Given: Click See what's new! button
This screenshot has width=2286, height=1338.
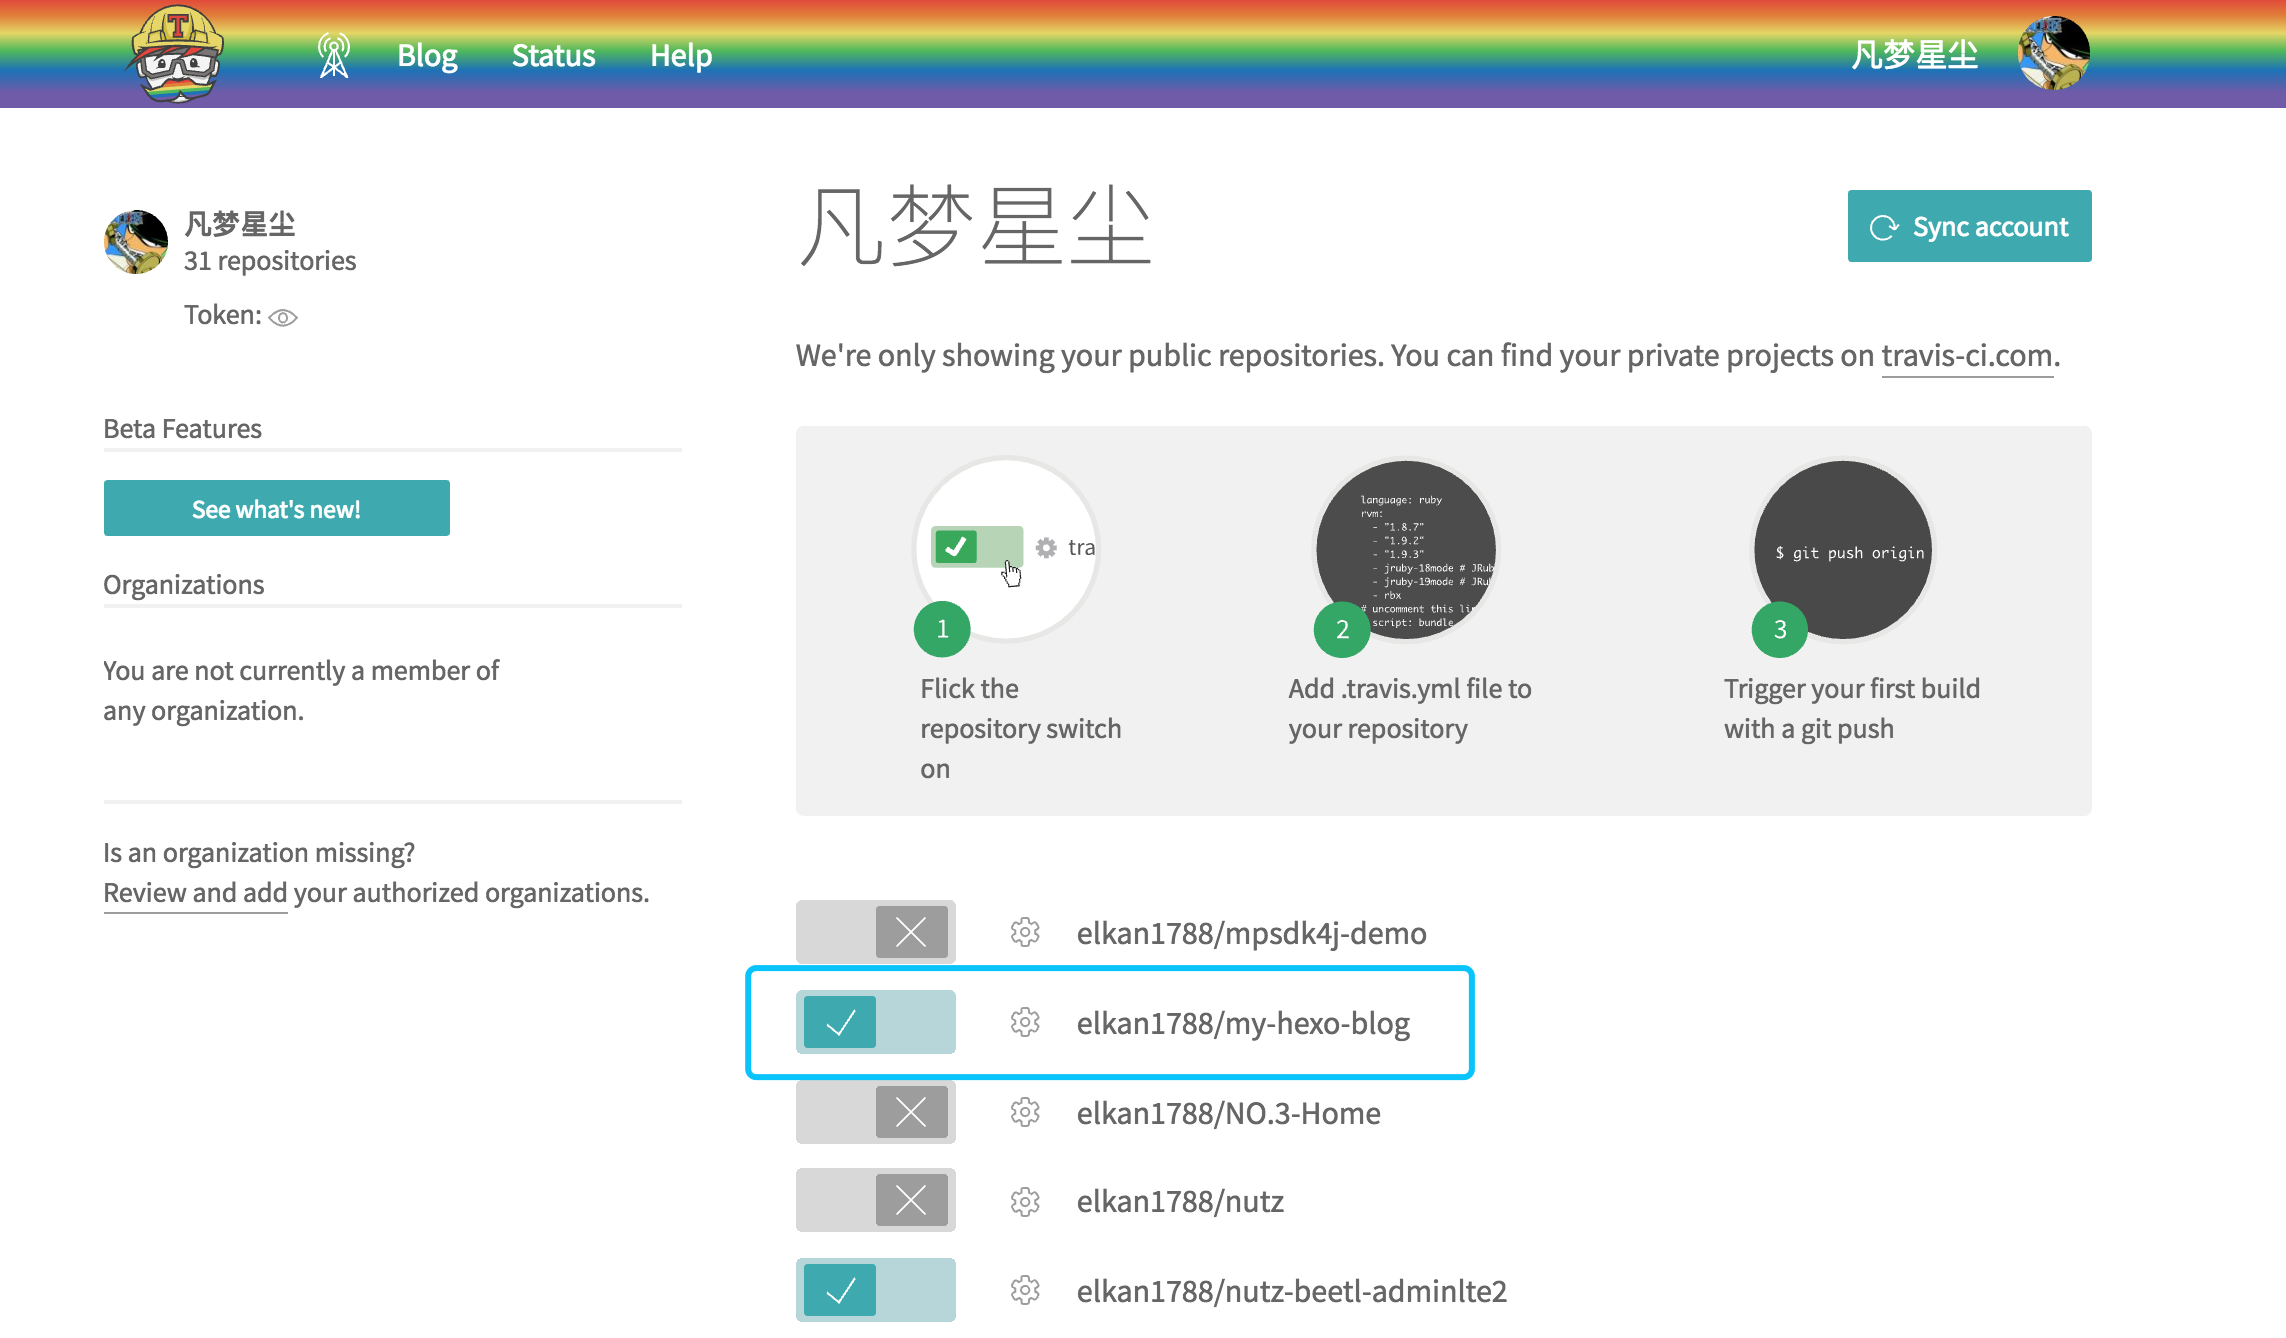Looking at the screenshot, I should [x=277, y=508].
